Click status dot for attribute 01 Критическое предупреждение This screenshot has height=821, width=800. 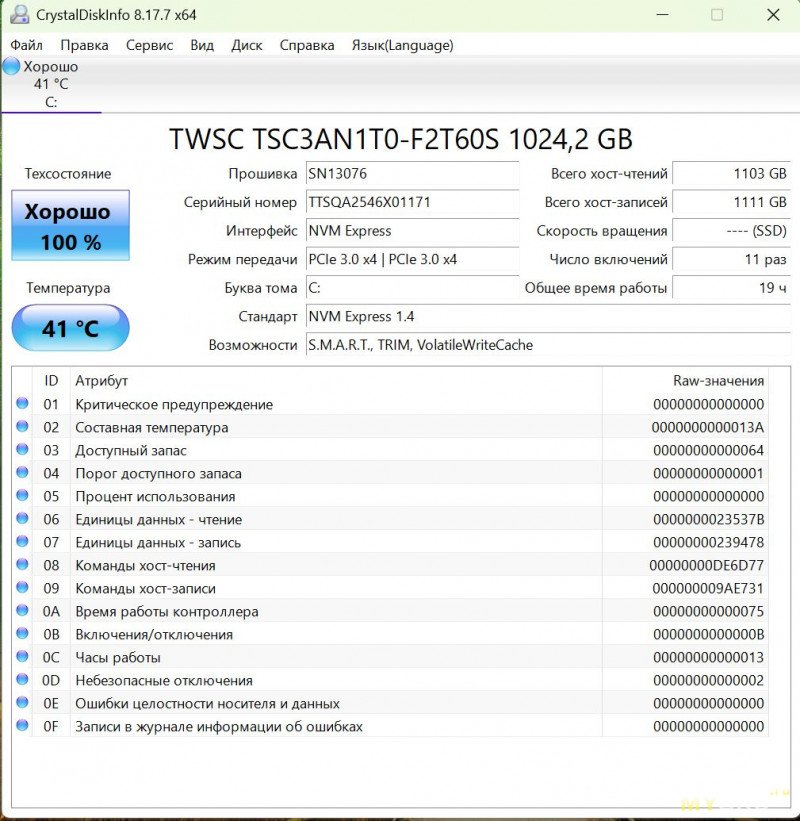(22, 403)
